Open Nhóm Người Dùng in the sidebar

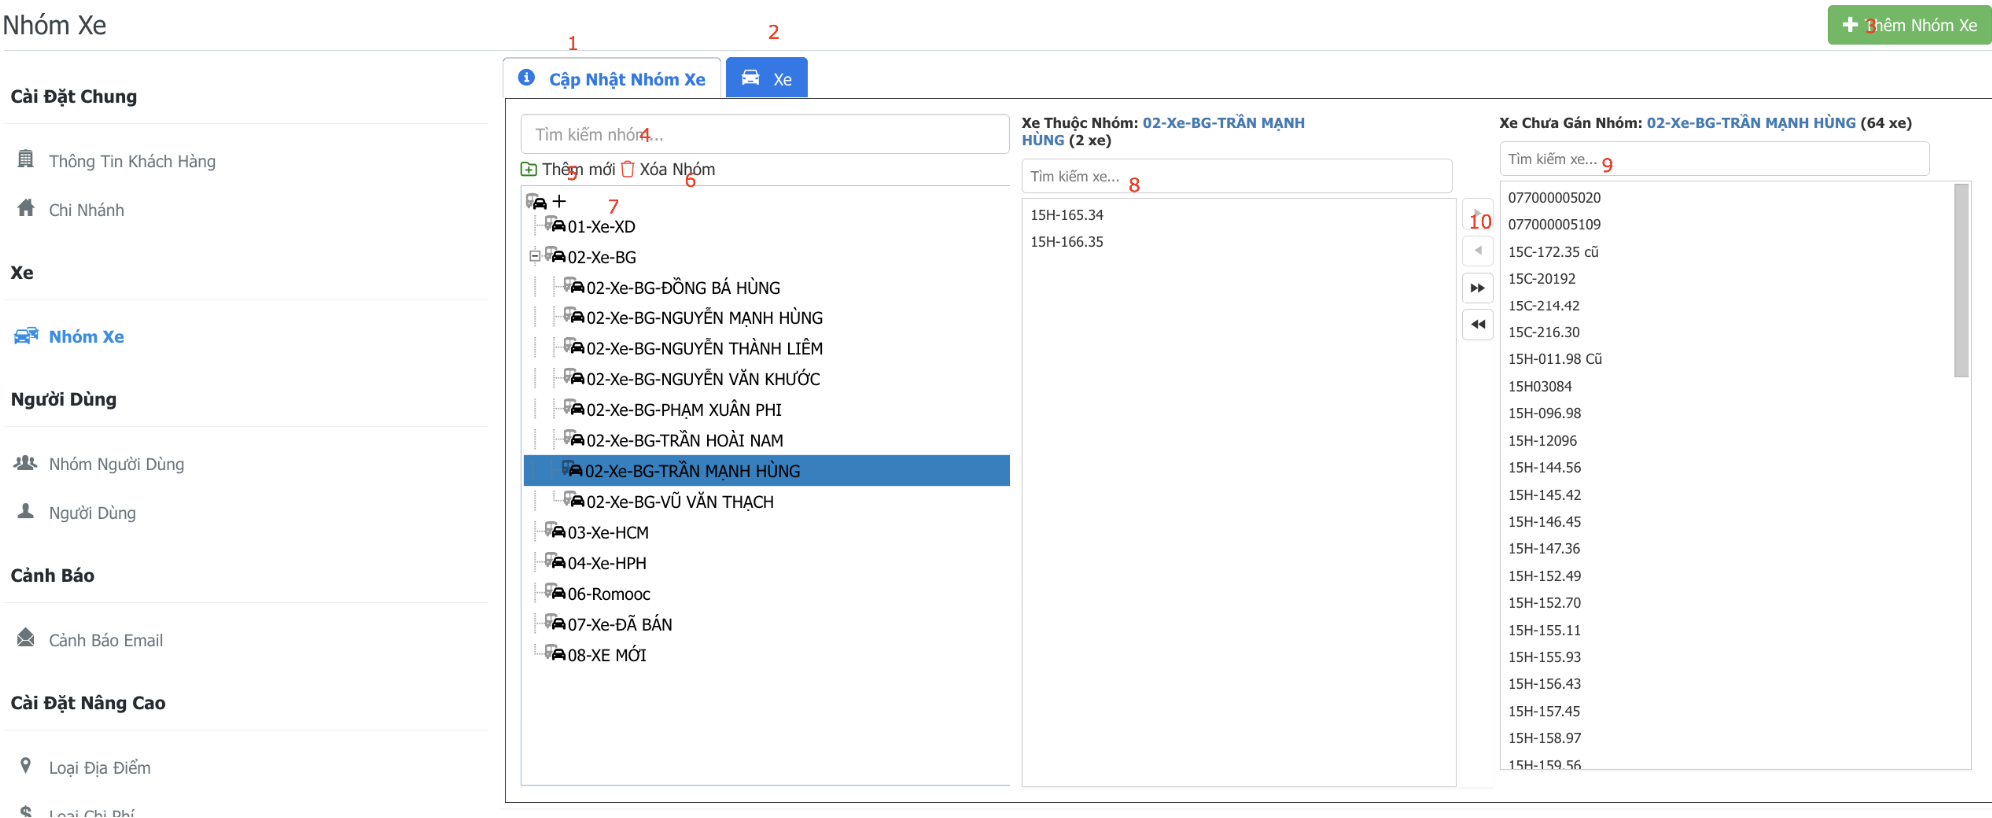pyautogui.click(x=116, y=464)
